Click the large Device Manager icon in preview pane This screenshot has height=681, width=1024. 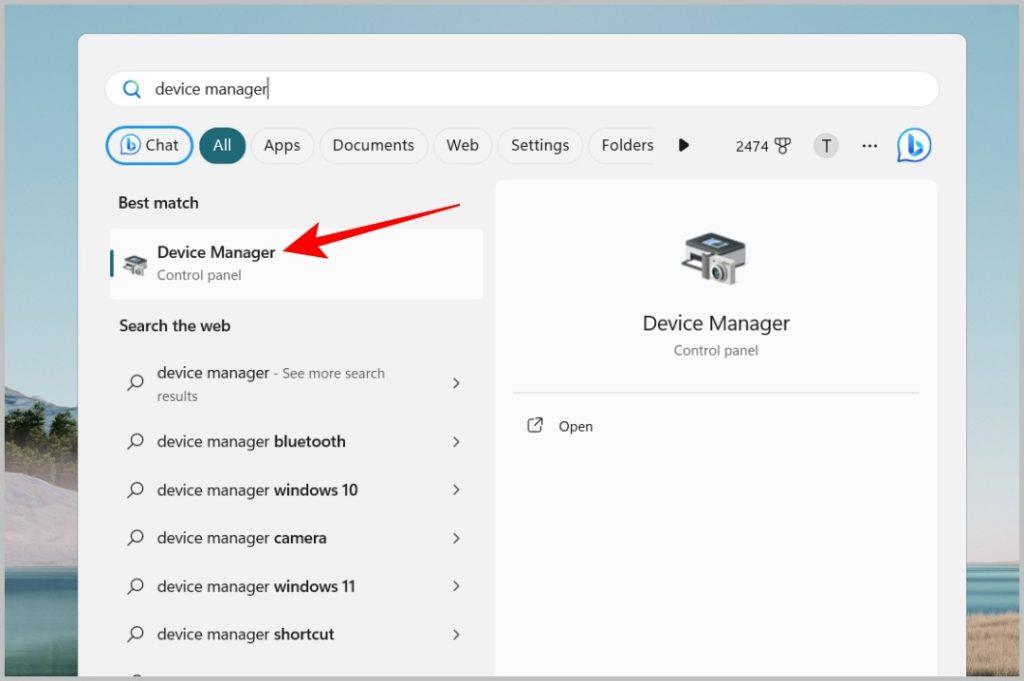[x=715, y=259]
